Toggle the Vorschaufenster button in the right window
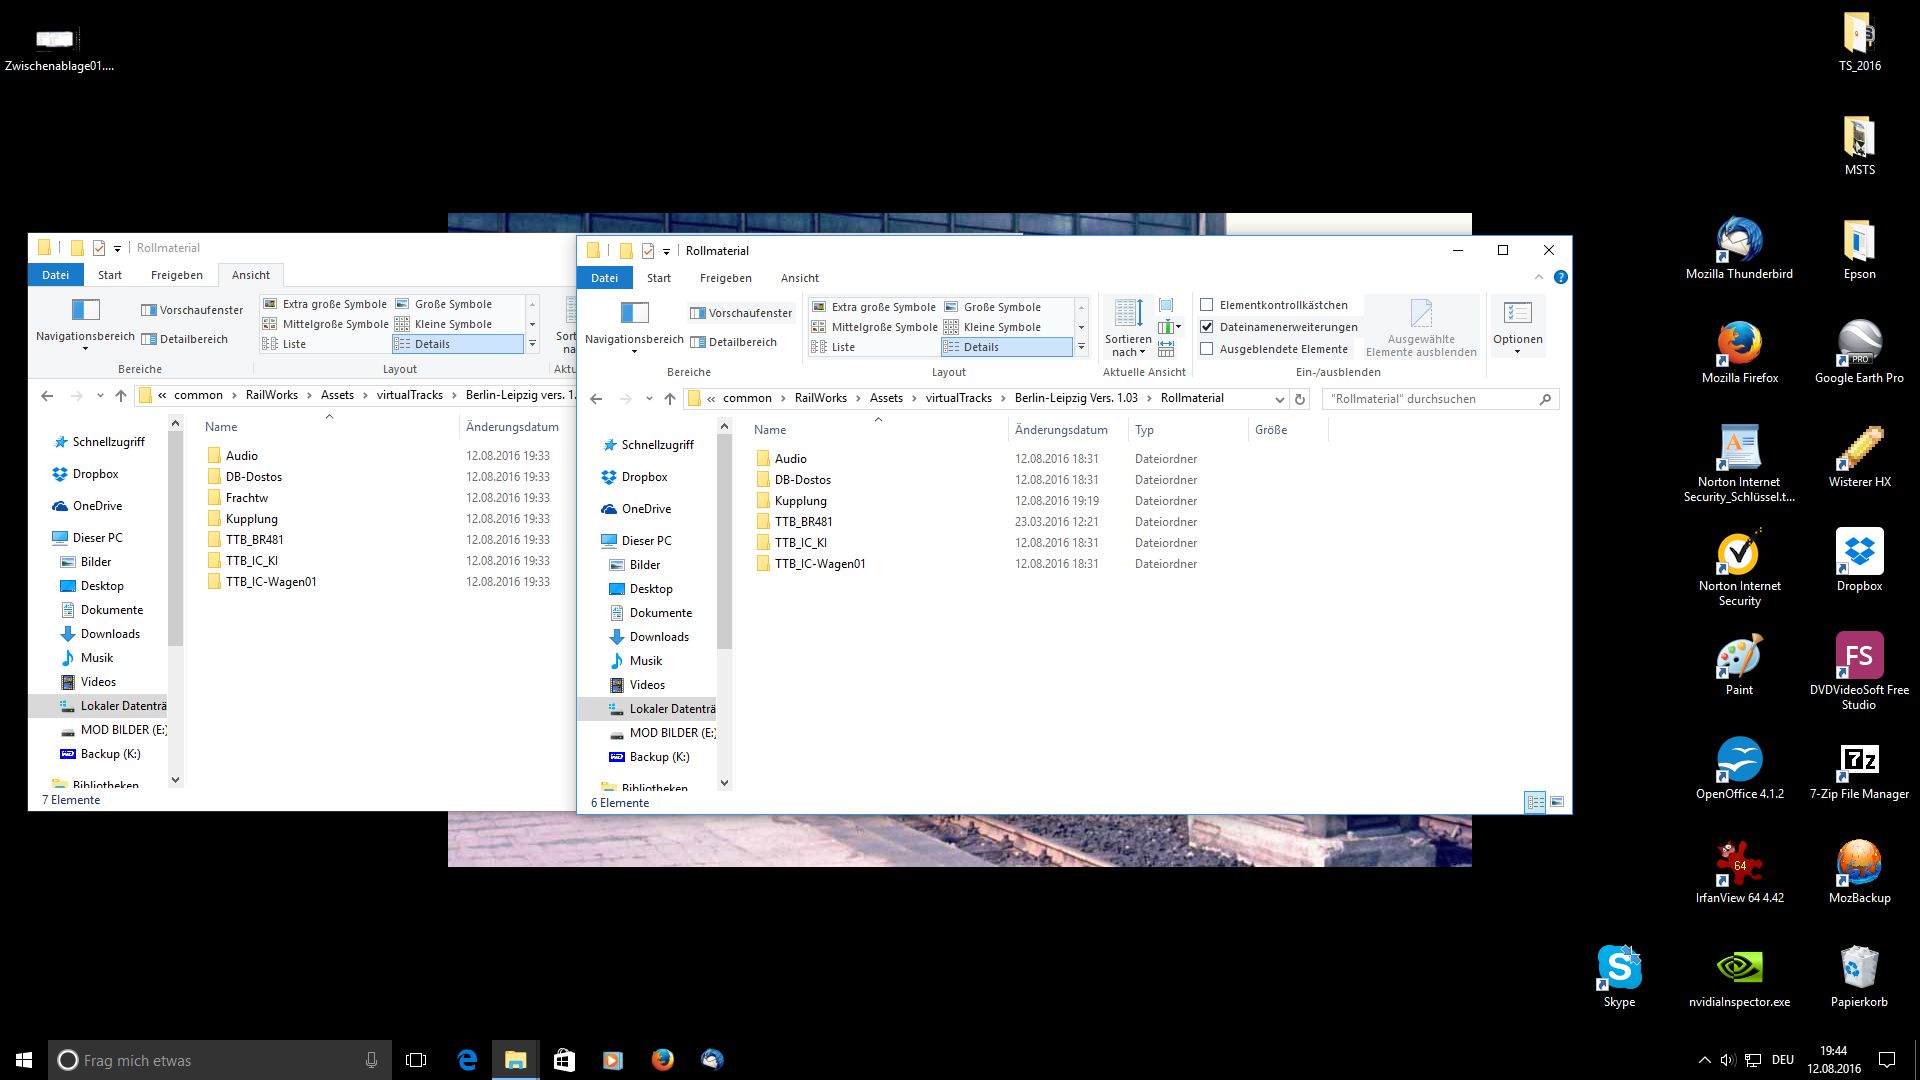Screen dimensions: 1920x1080 click(741, 313)
